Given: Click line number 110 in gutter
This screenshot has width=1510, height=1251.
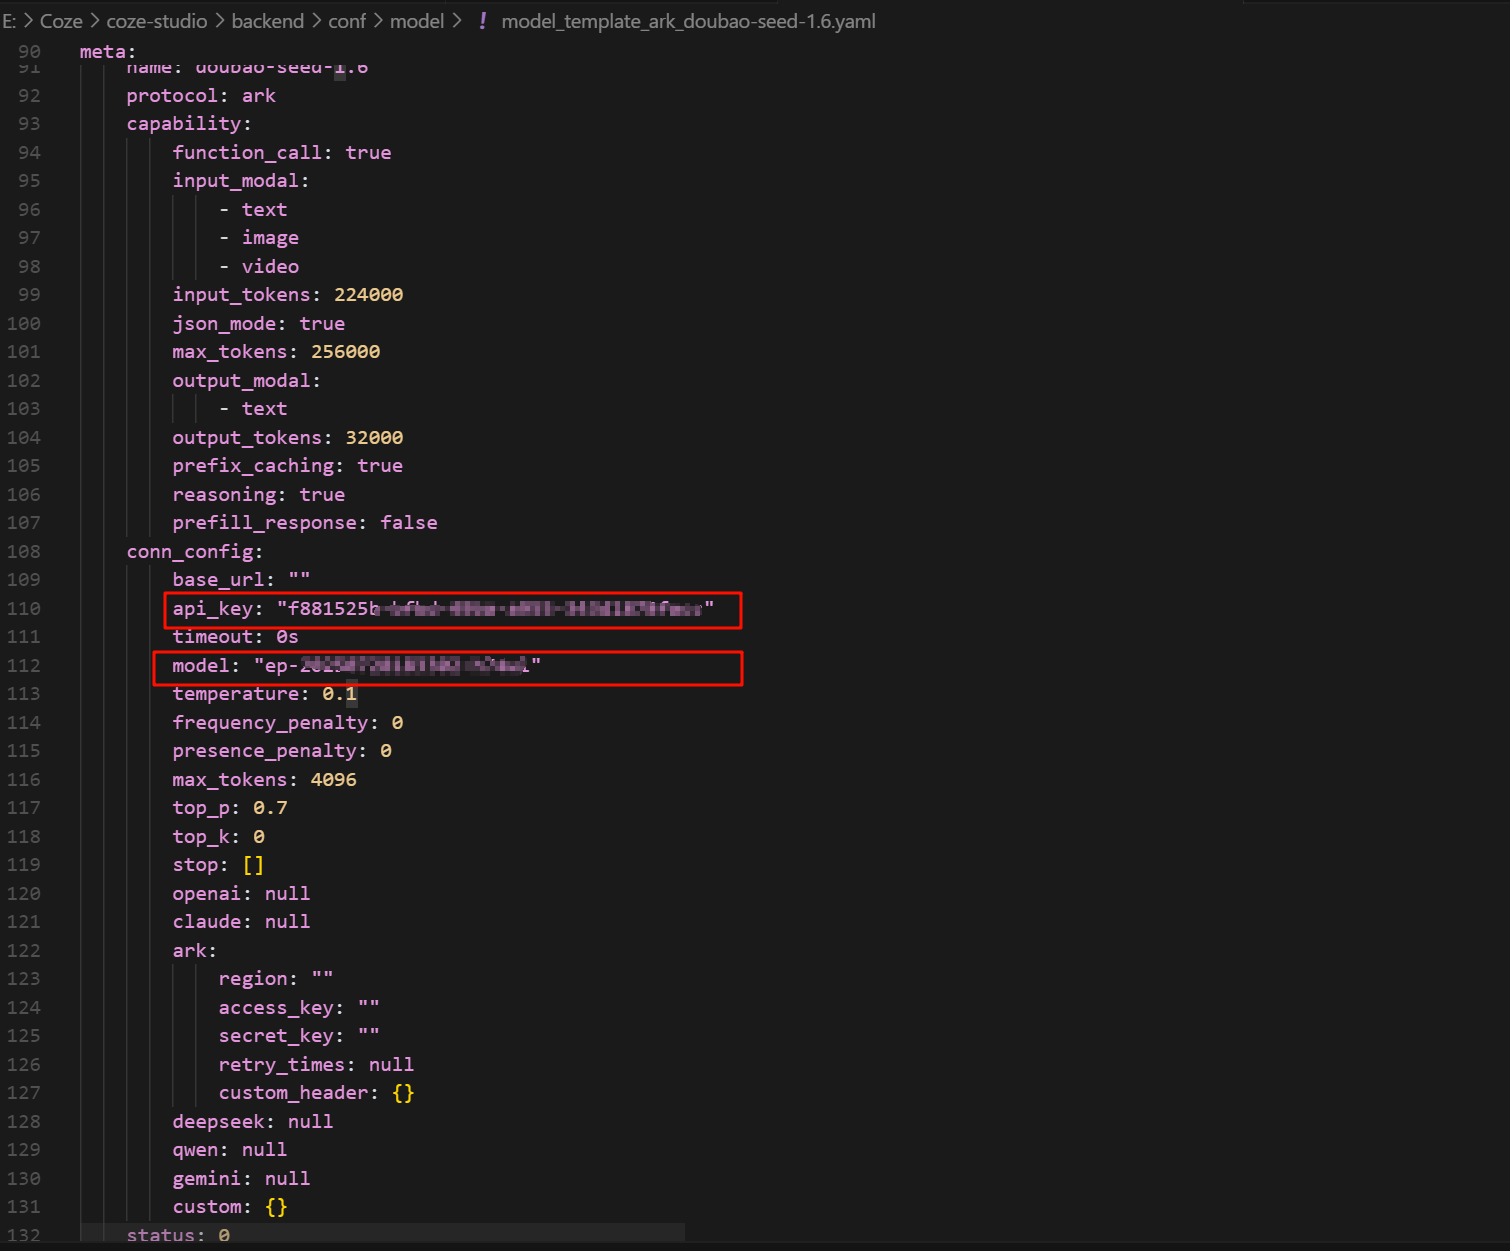Looking at the screenshot, I should click(x=24, y=609).
